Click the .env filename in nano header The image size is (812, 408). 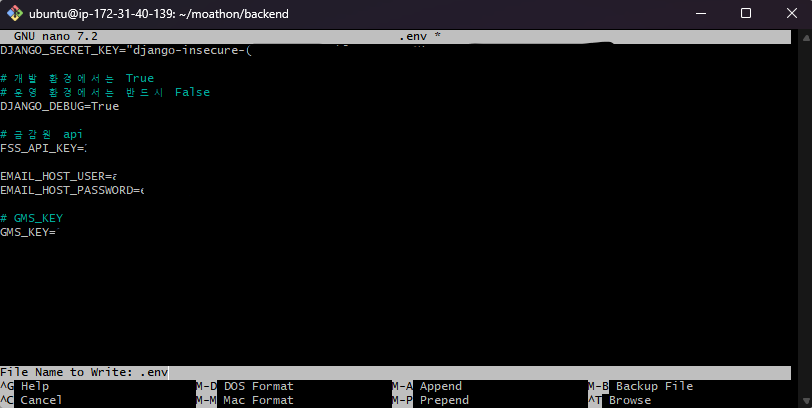414,36
